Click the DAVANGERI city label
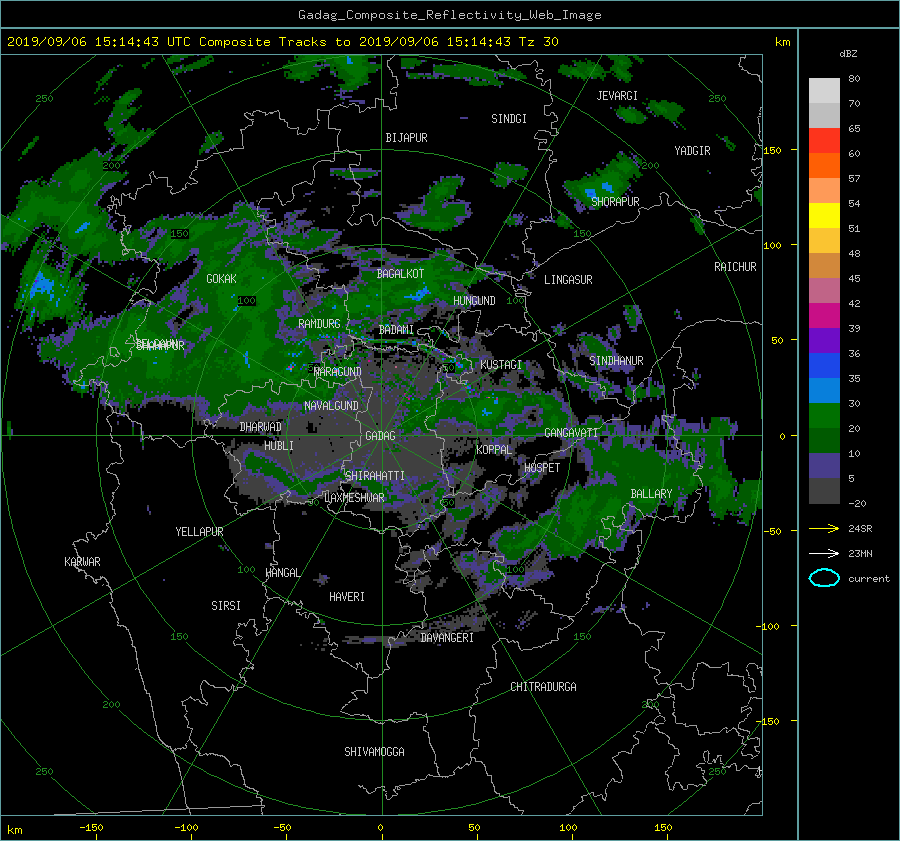The width and height of the screenshot is (900, 841). tap(447, 638)
